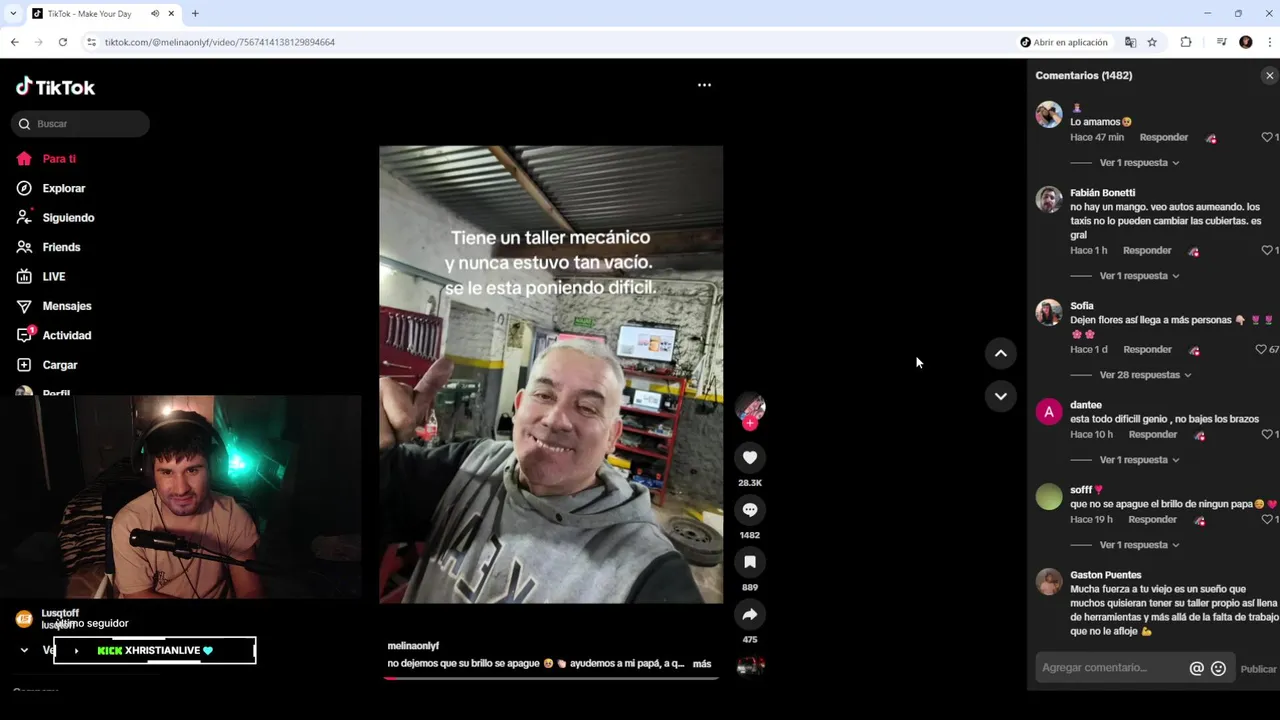Like the Lo amamos comment

tap(1266, 137)
